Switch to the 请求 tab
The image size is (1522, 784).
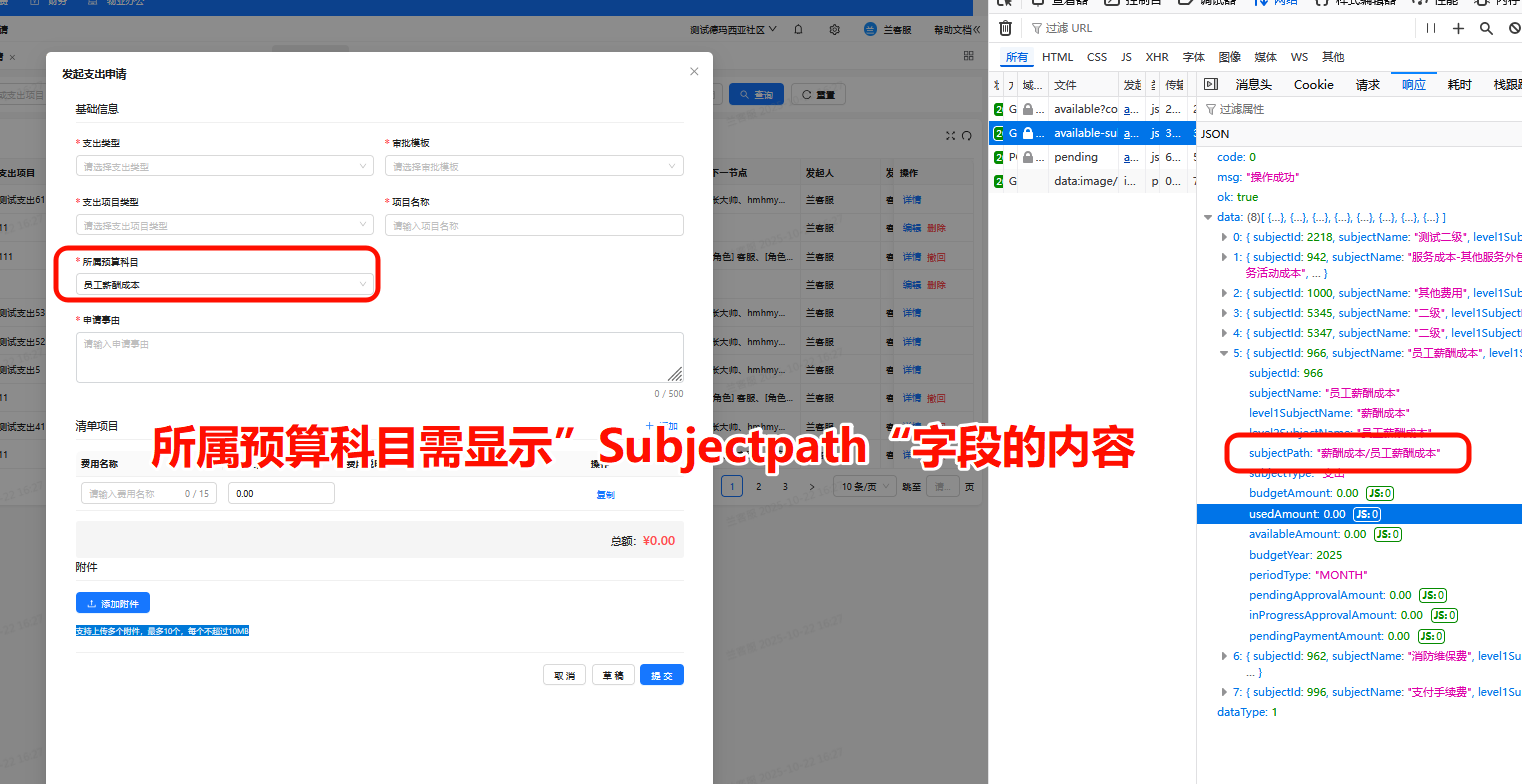1367,84
